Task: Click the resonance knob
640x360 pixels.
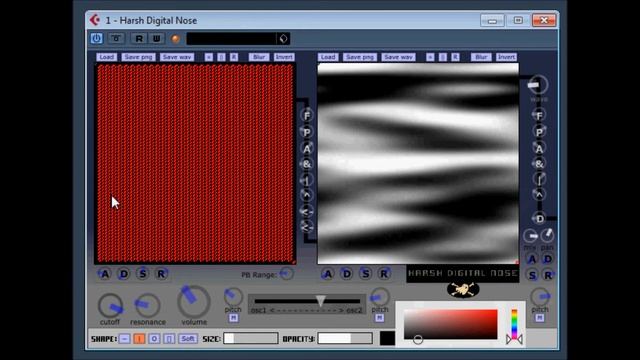Action: (x=148, y=305)
